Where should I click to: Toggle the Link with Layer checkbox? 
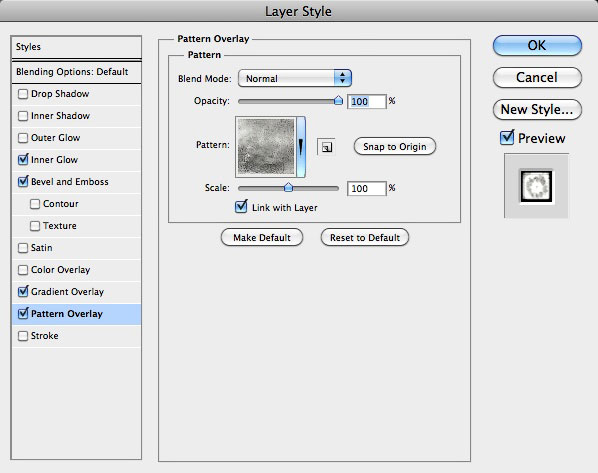(241, 207)
